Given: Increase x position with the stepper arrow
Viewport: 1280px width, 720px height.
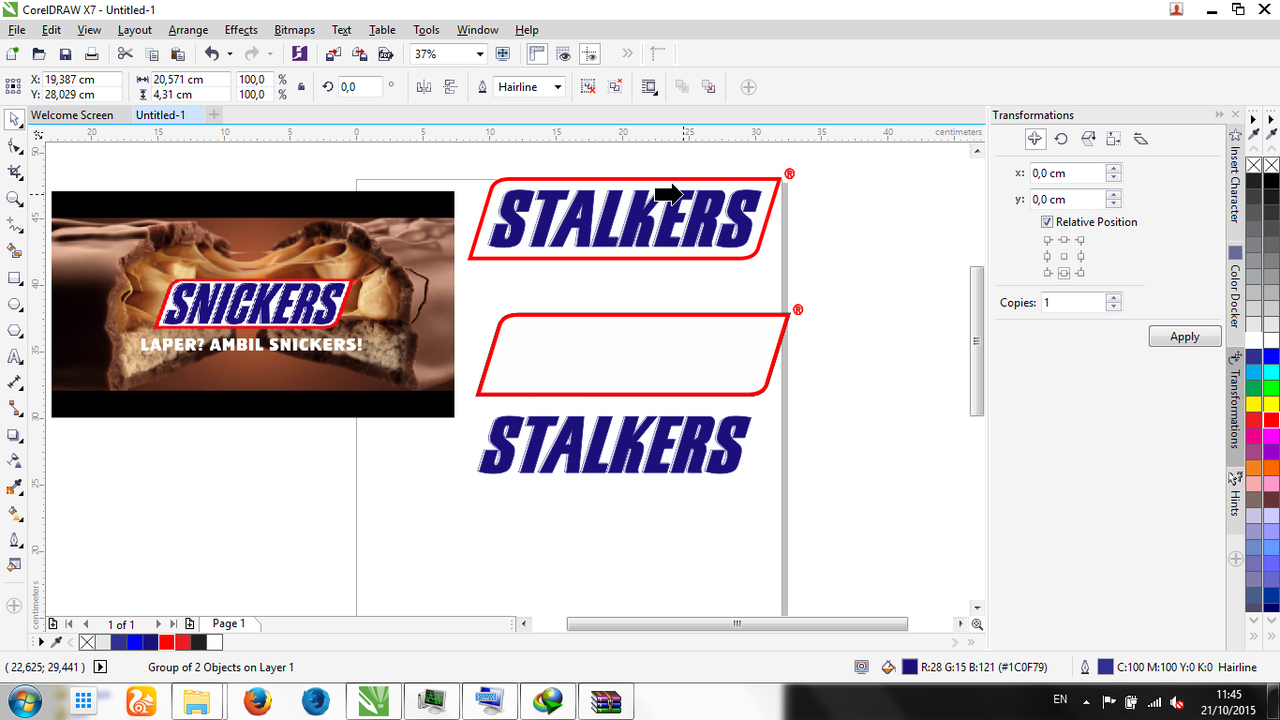Looking at the screenshot, I should 1114,168.
